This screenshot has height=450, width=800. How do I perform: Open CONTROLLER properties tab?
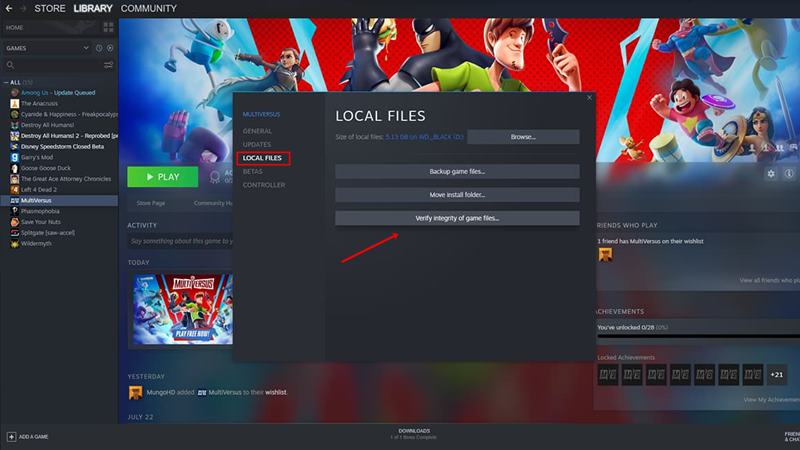click(x=264, y=185)
